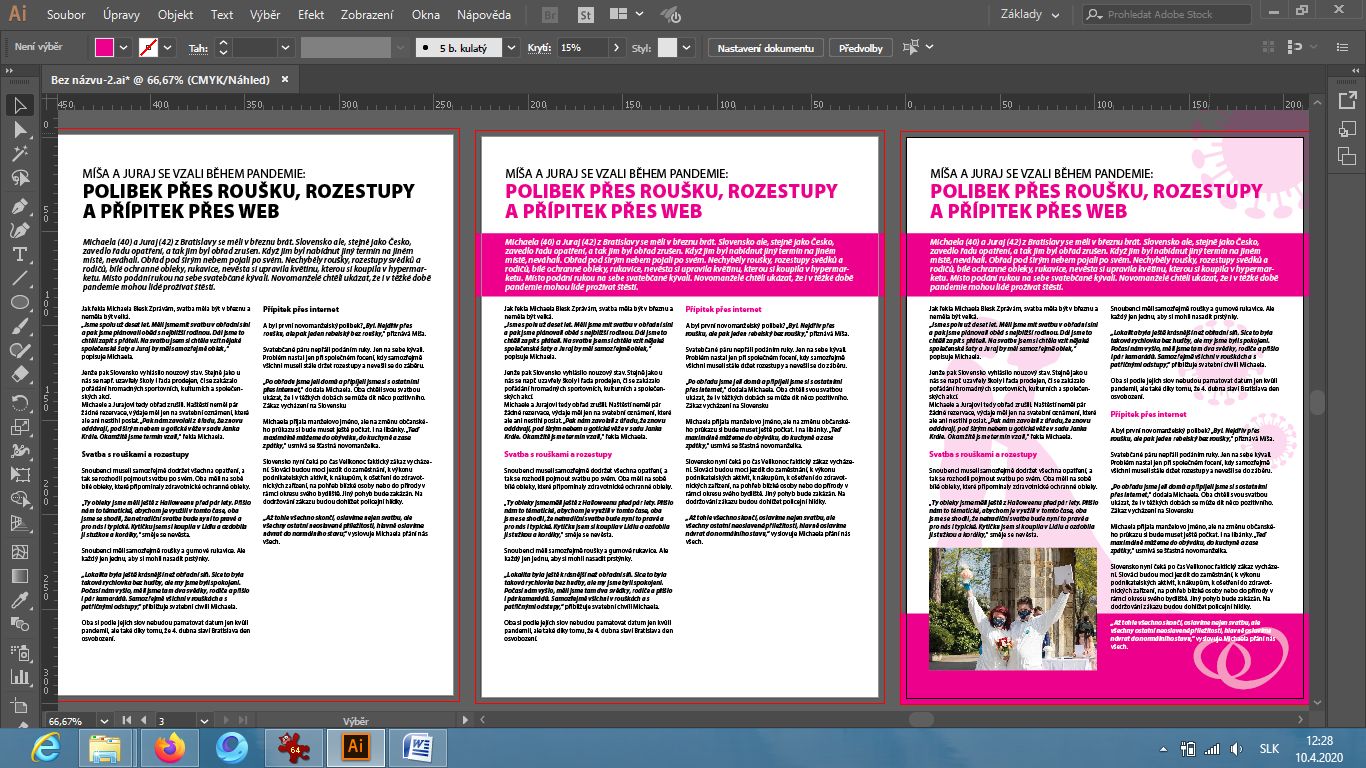The height and width of the screenshot is (768, 1366).
Task: Open Adobe Bridge via Br icon
Action: (549, 15)
